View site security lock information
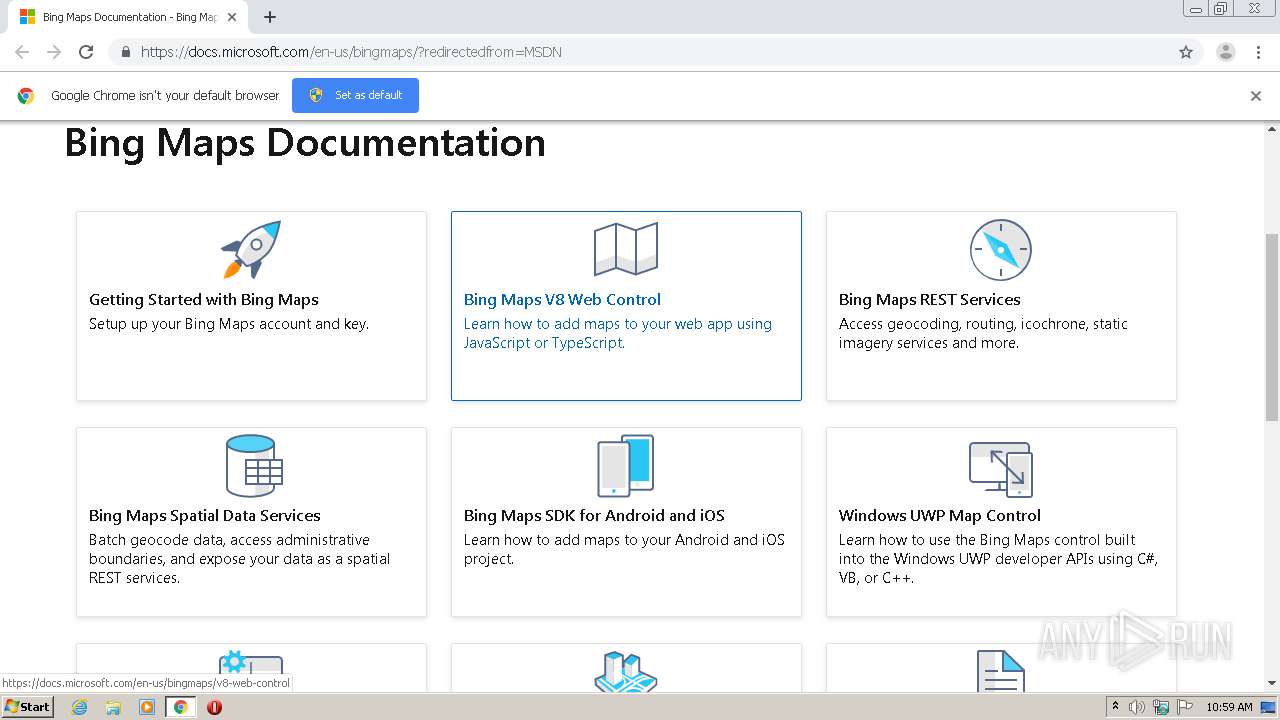Image resolution: width=1280 pixels, height=720 pixels. 125,52
